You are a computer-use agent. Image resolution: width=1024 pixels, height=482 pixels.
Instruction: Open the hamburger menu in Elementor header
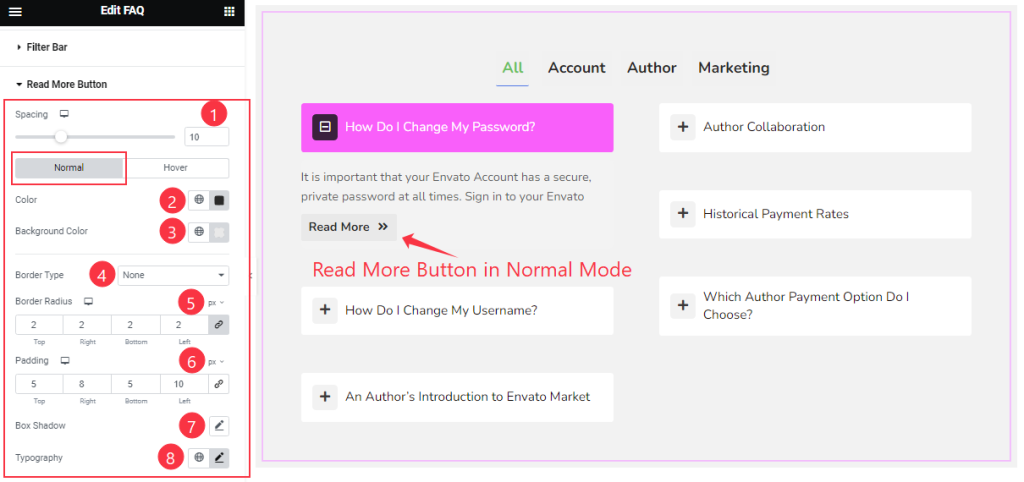[x=15, y=11]
